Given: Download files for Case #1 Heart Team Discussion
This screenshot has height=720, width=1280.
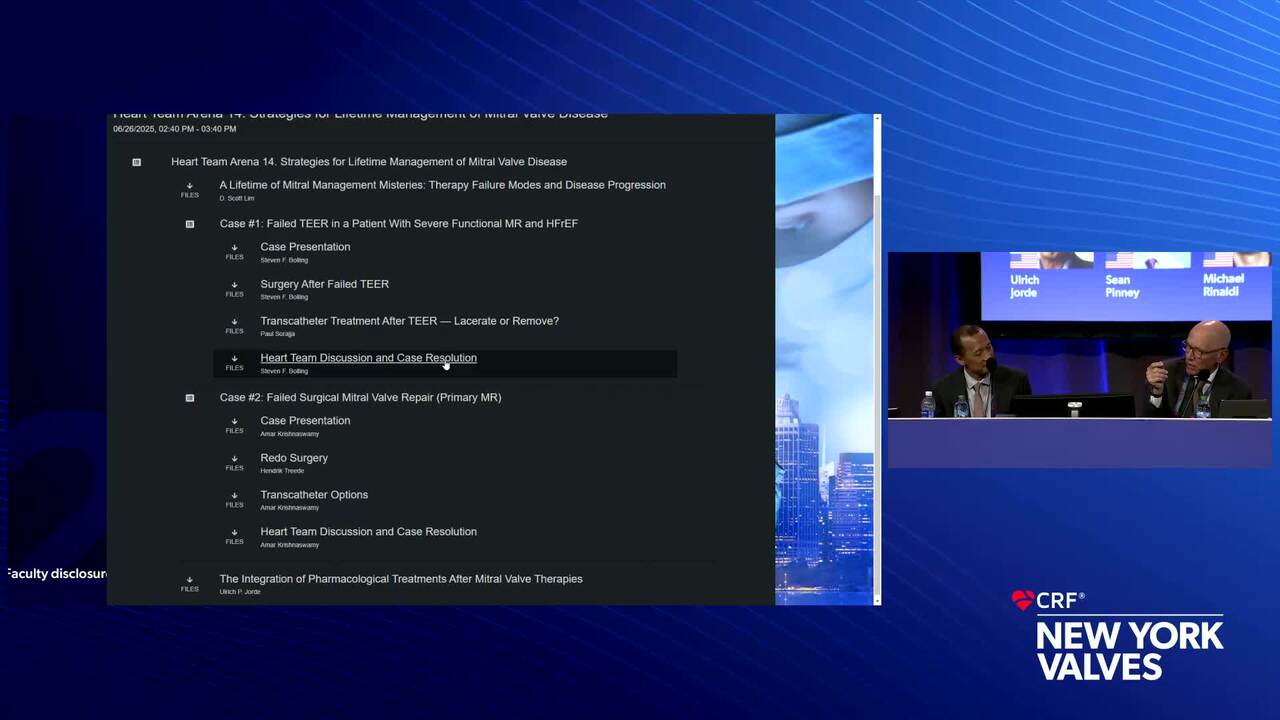Looking at the screenshot, I should 234,363.
